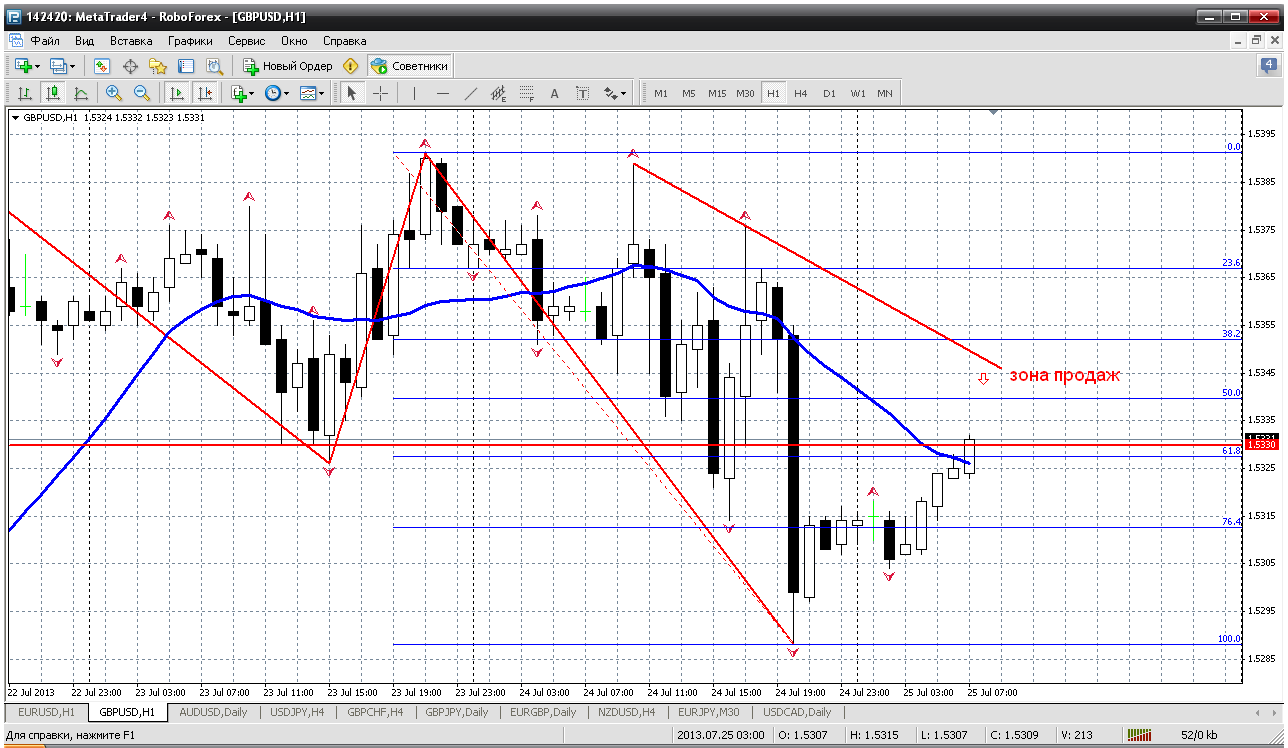Click the 52/0 kb connection status
The height and width of the screenshot is (748, 1288).
pyautogui.click(x=1200, y=737)
